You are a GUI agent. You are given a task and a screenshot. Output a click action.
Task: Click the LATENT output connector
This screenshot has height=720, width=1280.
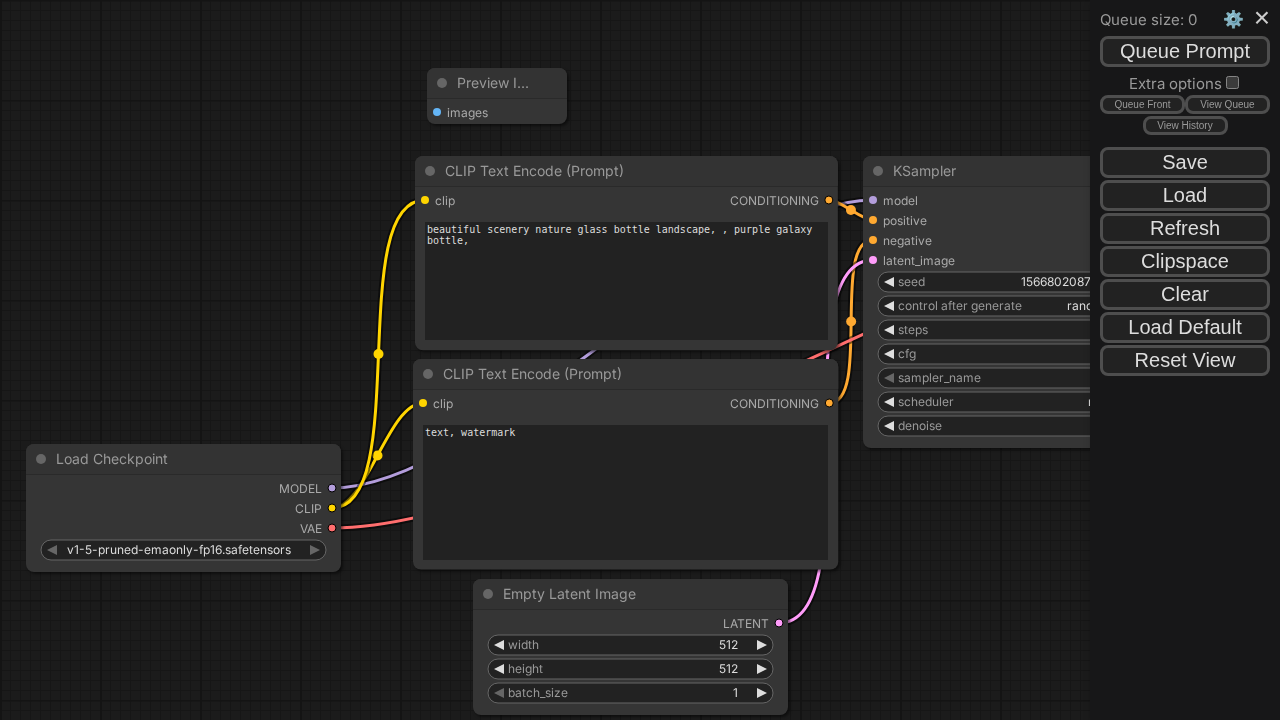point(779,623)
